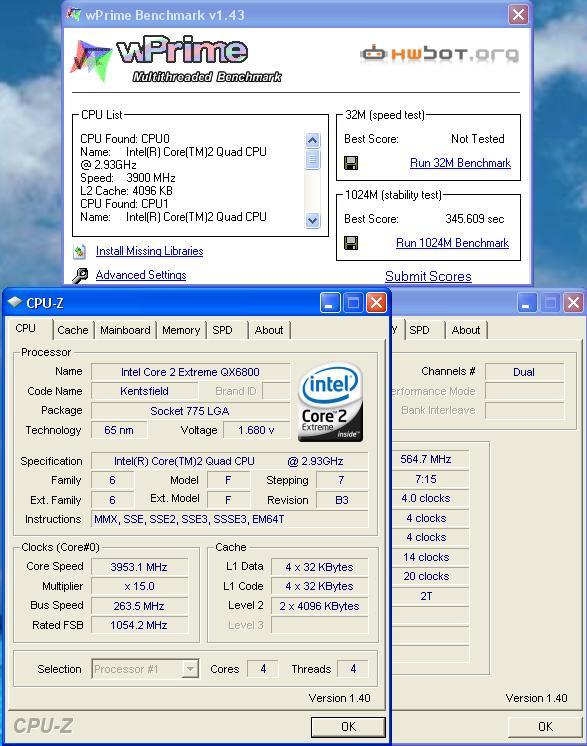Click the Channels # value Dual
Screen dimensions: 587x746
point(524,372)
